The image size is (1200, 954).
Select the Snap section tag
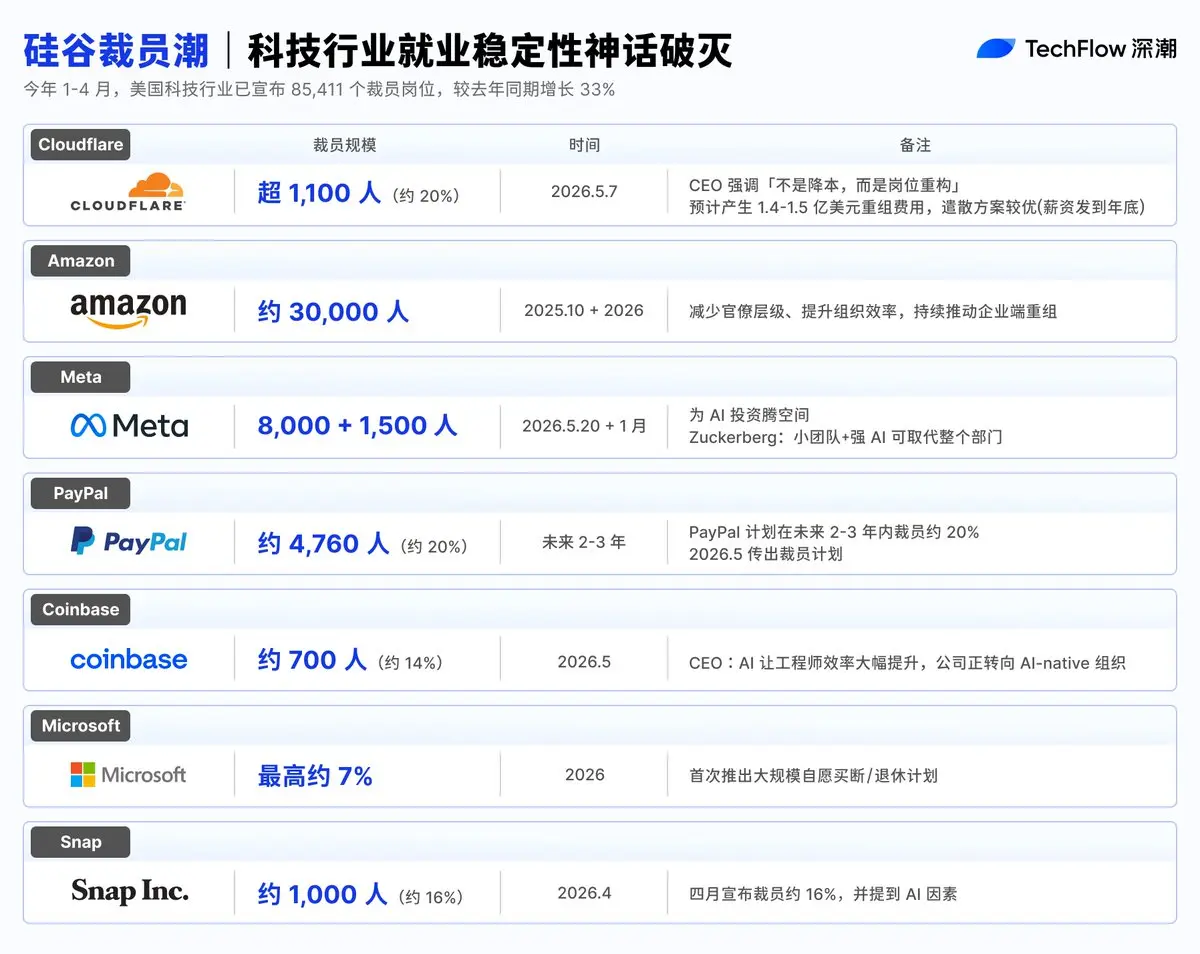[x=81, y=842]
